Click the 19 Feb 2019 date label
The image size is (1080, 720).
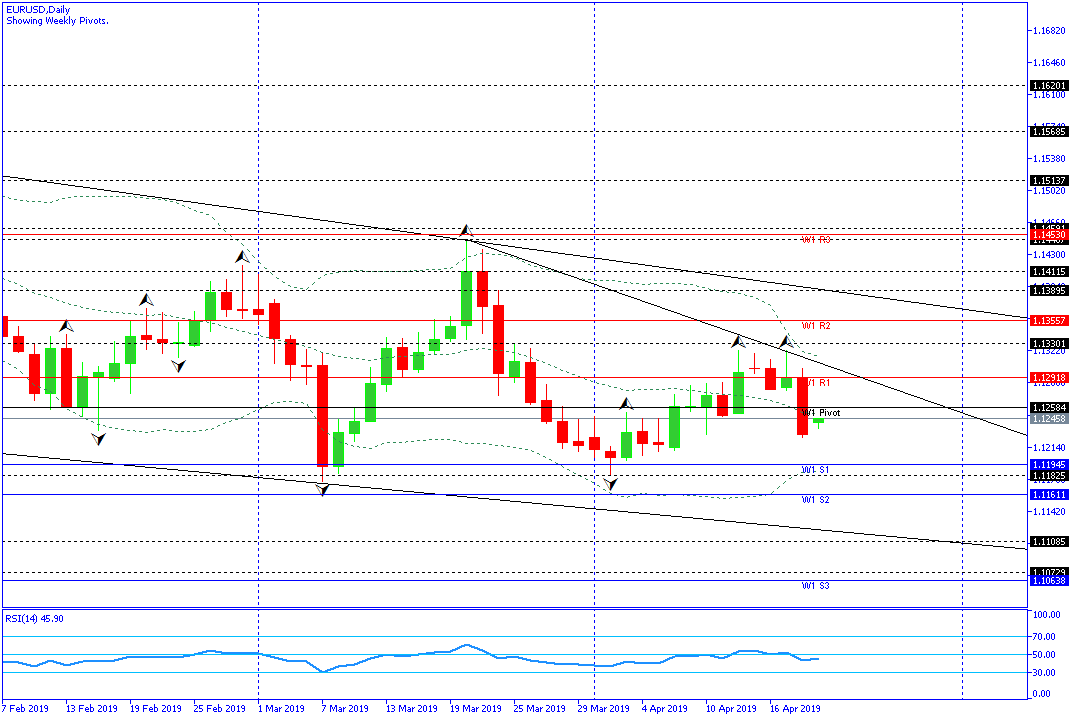156,708
